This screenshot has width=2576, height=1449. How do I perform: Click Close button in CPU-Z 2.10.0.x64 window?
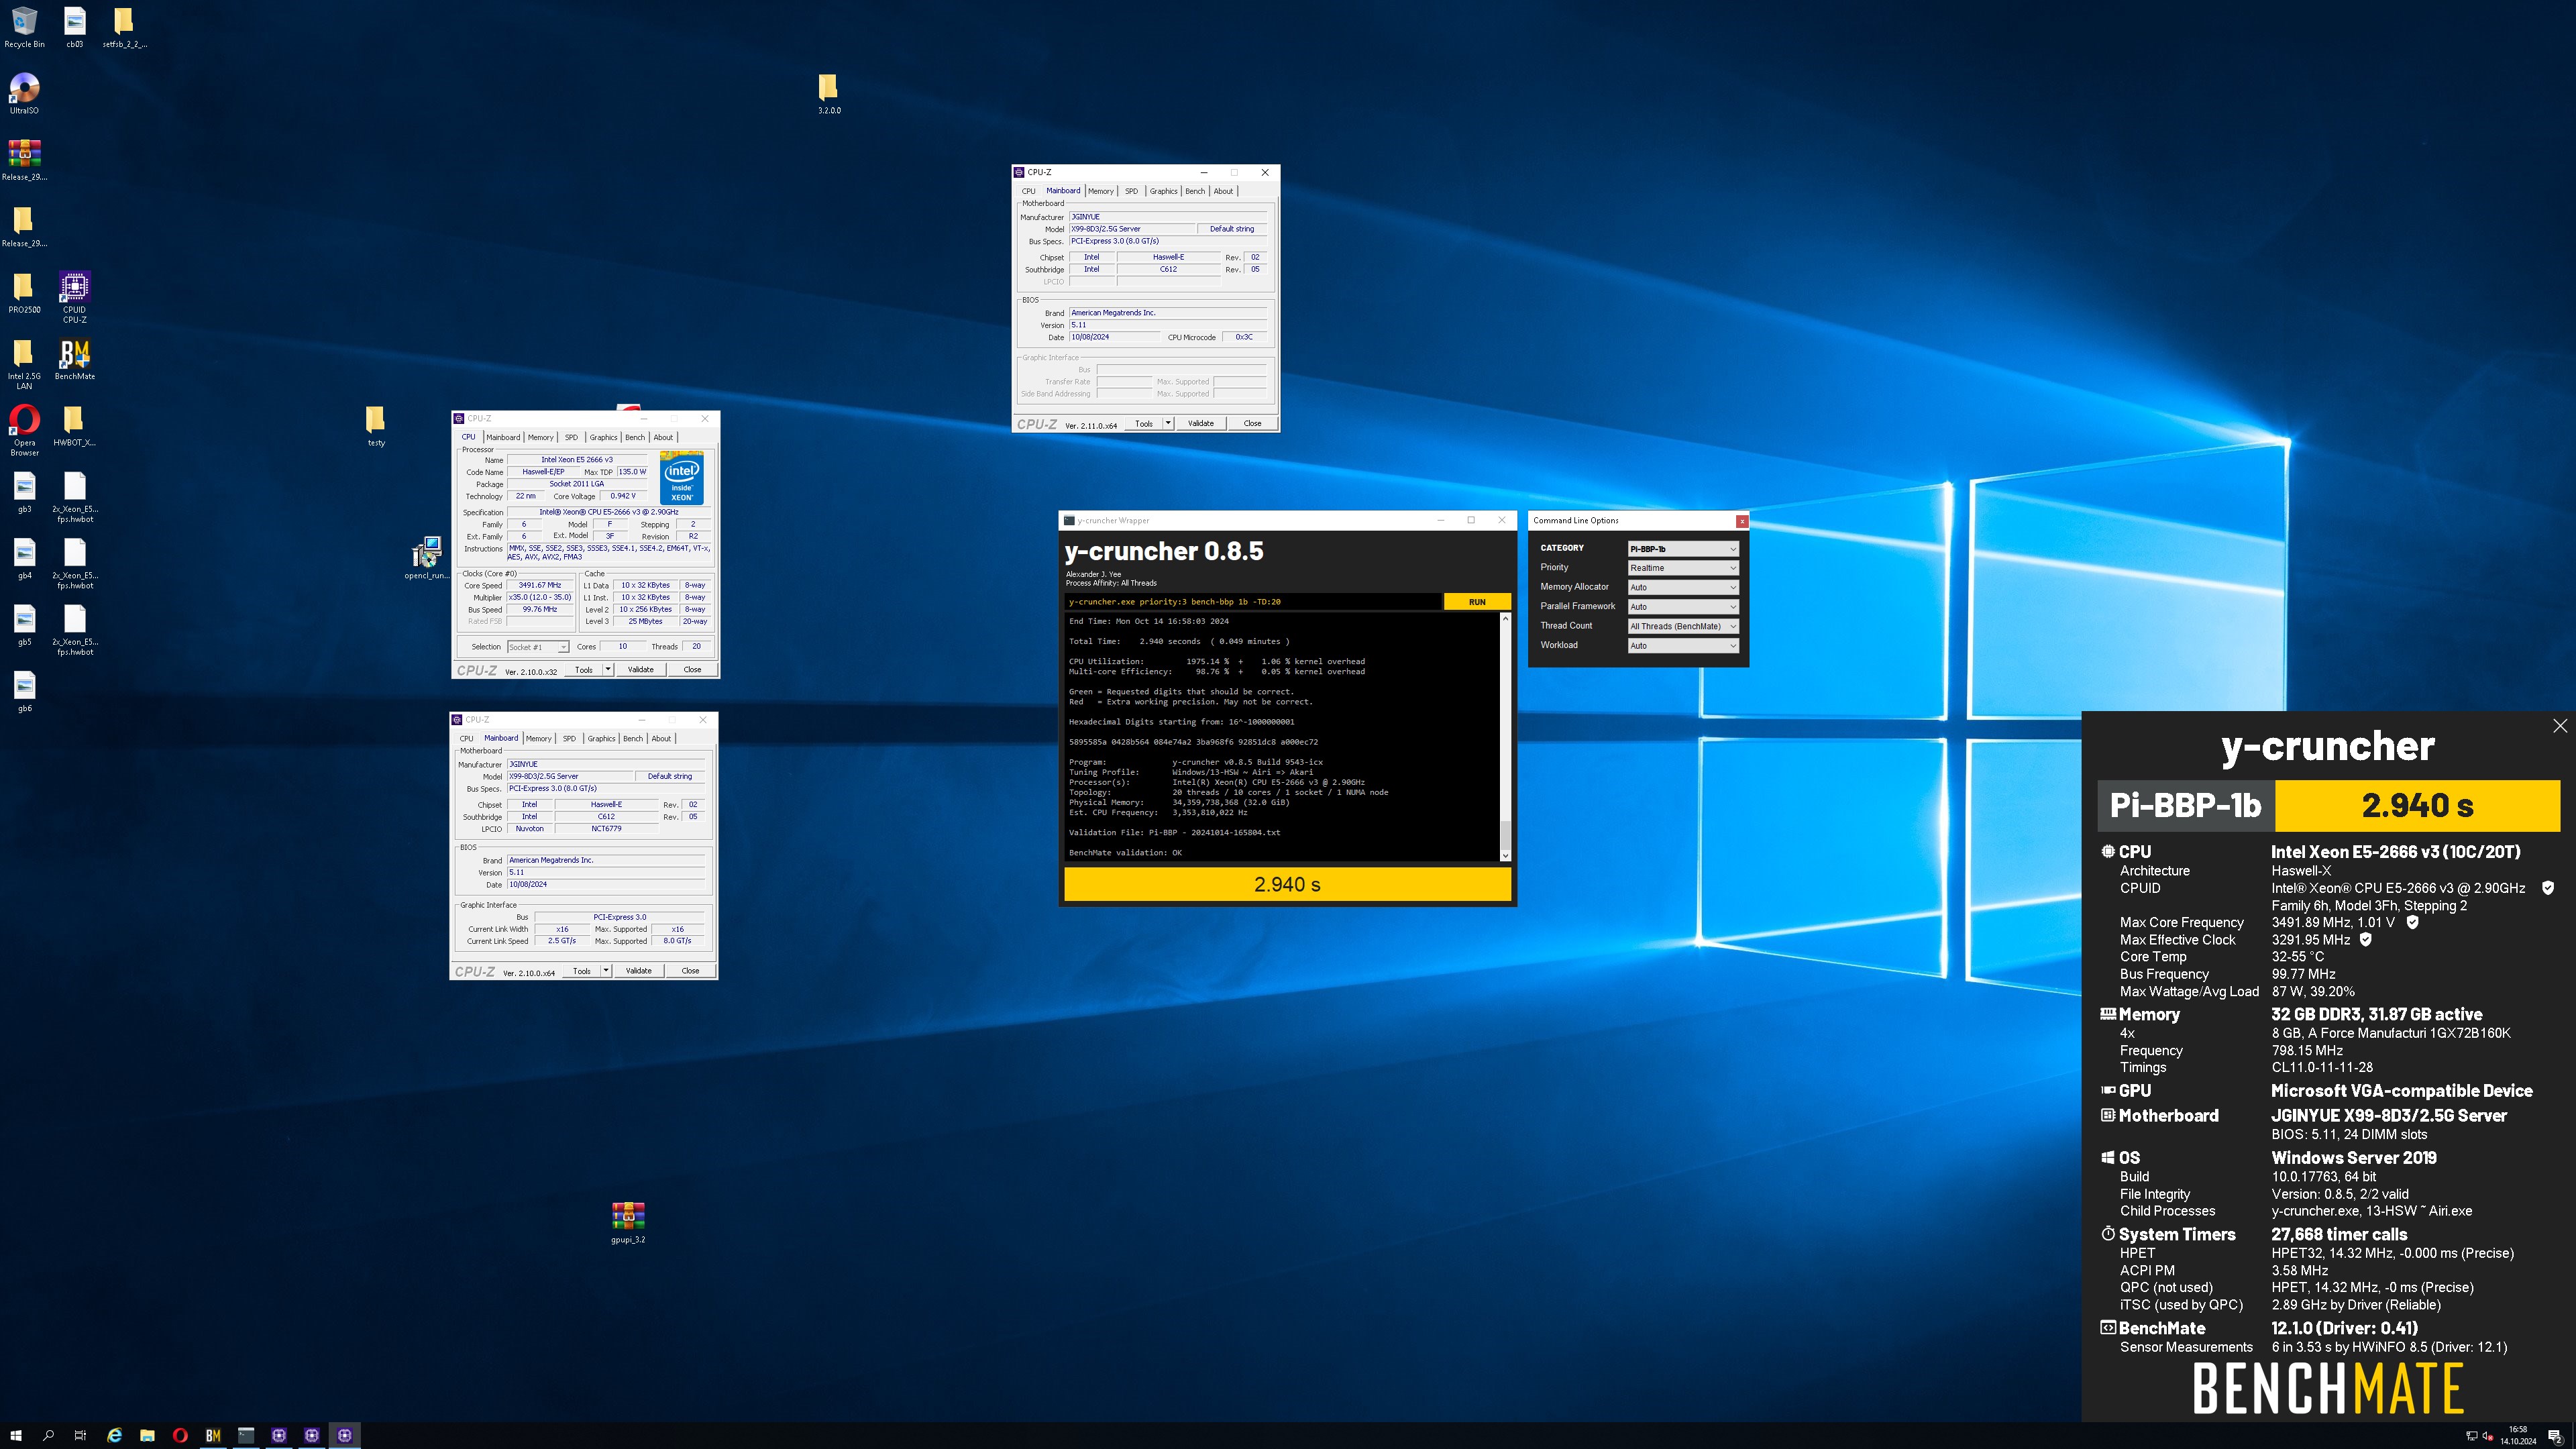(690, 971)
